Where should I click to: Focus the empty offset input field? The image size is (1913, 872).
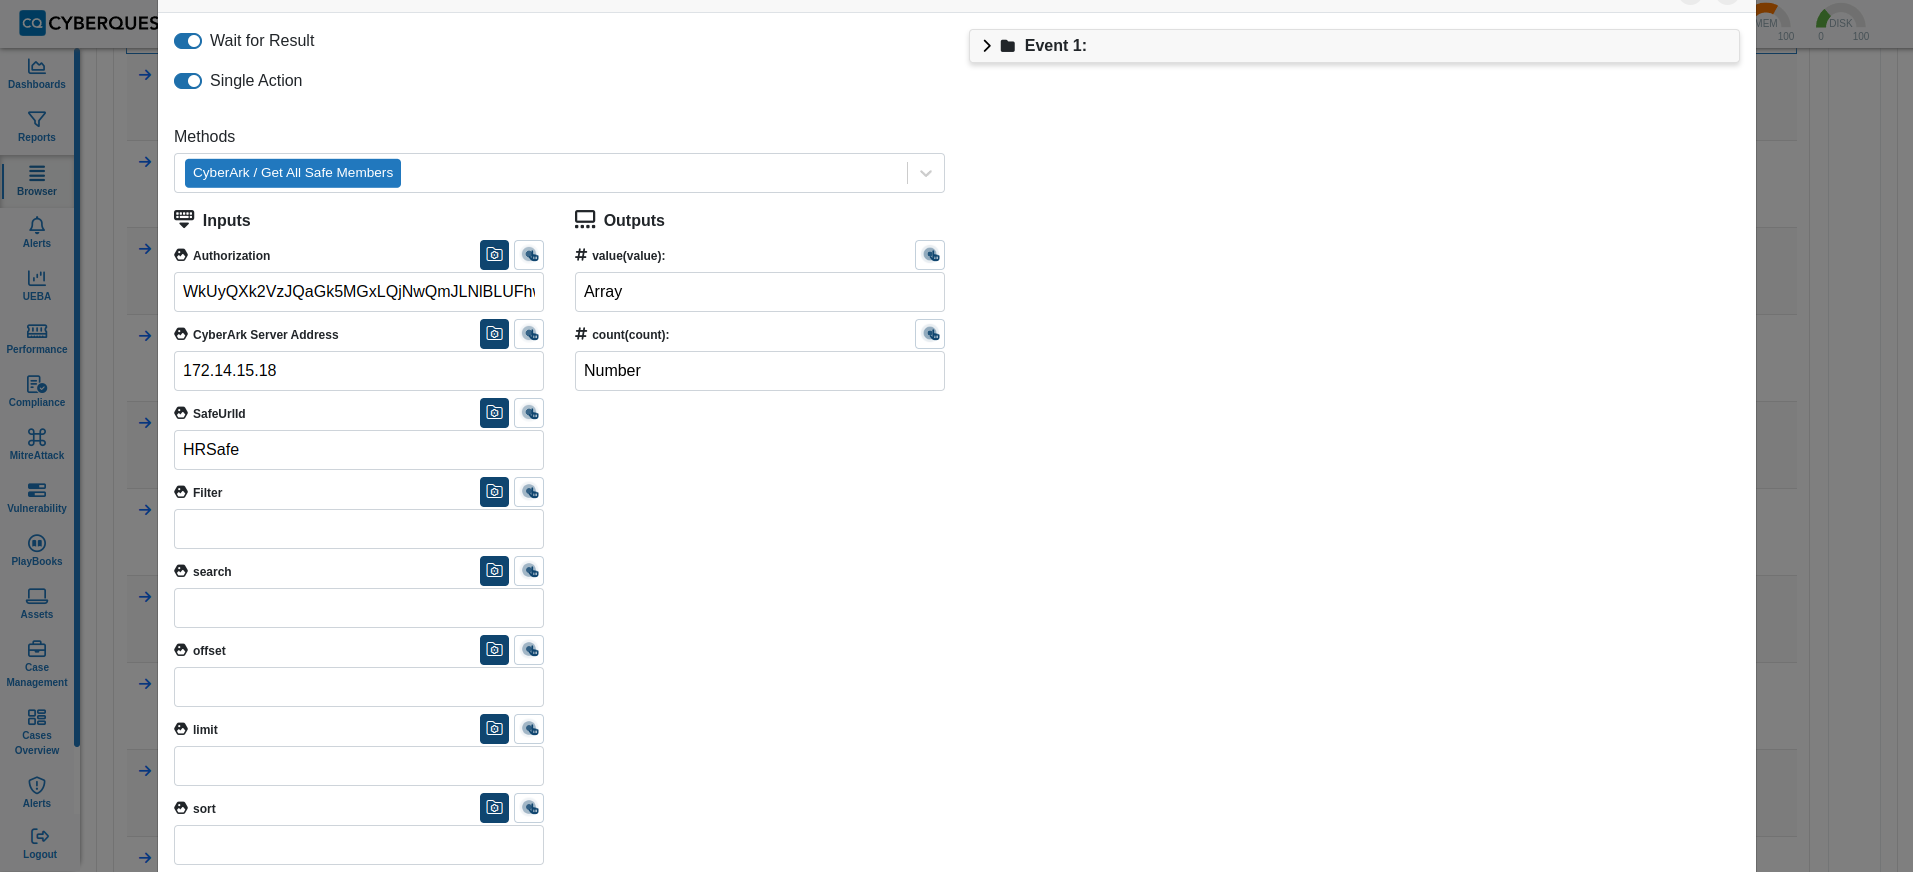359,687
